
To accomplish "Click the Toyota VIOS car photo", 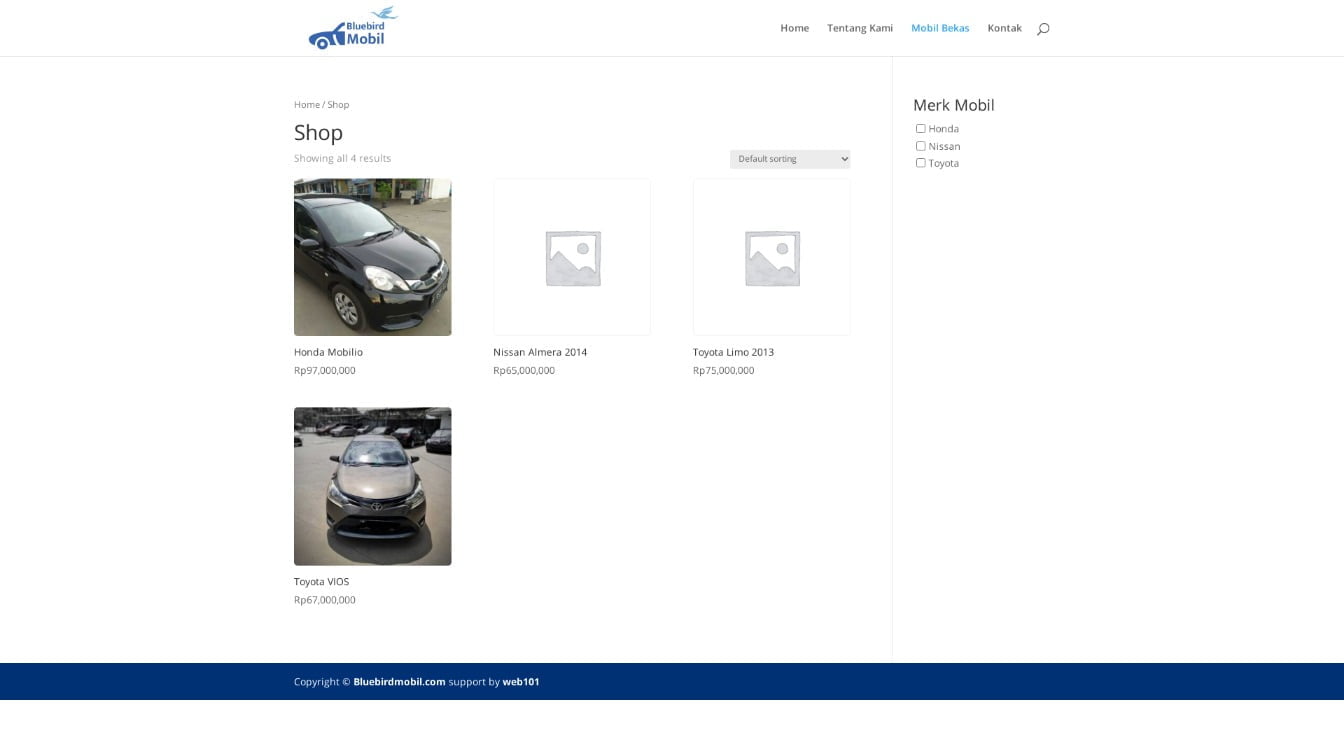I will tap(373, 486).
